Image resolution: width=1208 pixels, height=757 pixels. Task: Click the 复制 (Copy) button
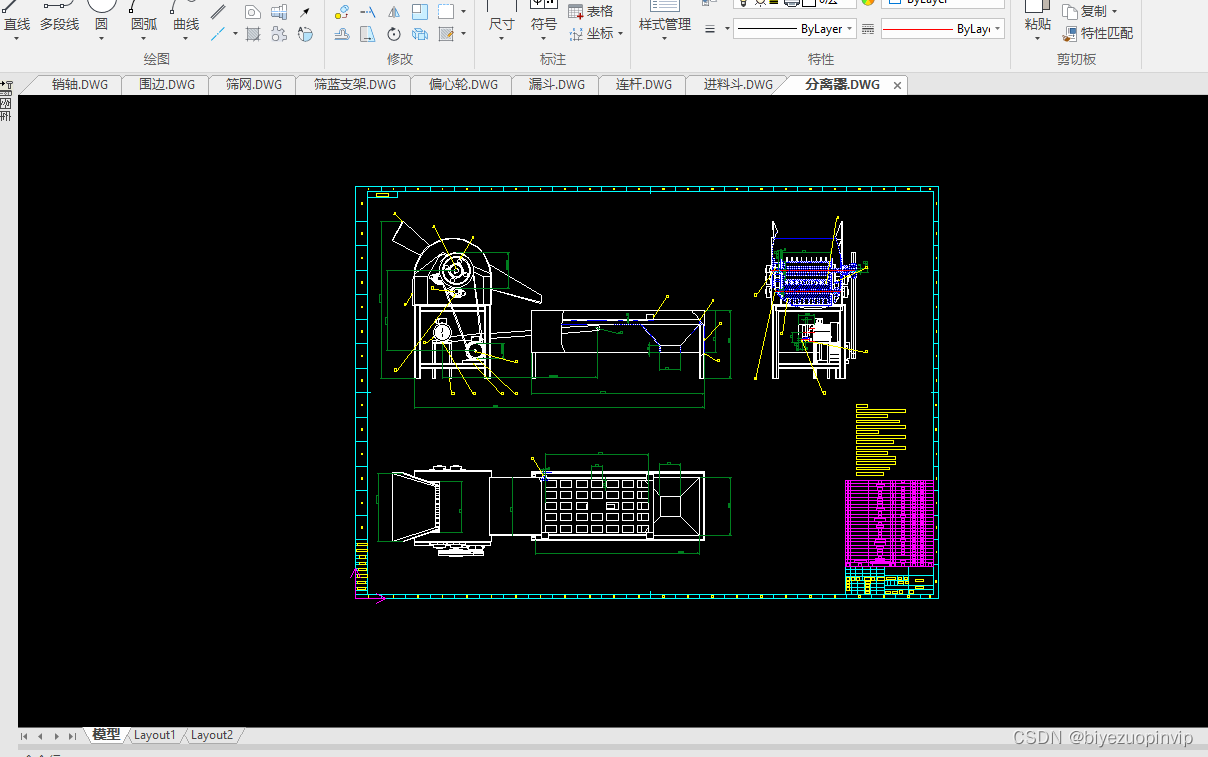point(1086,12)
